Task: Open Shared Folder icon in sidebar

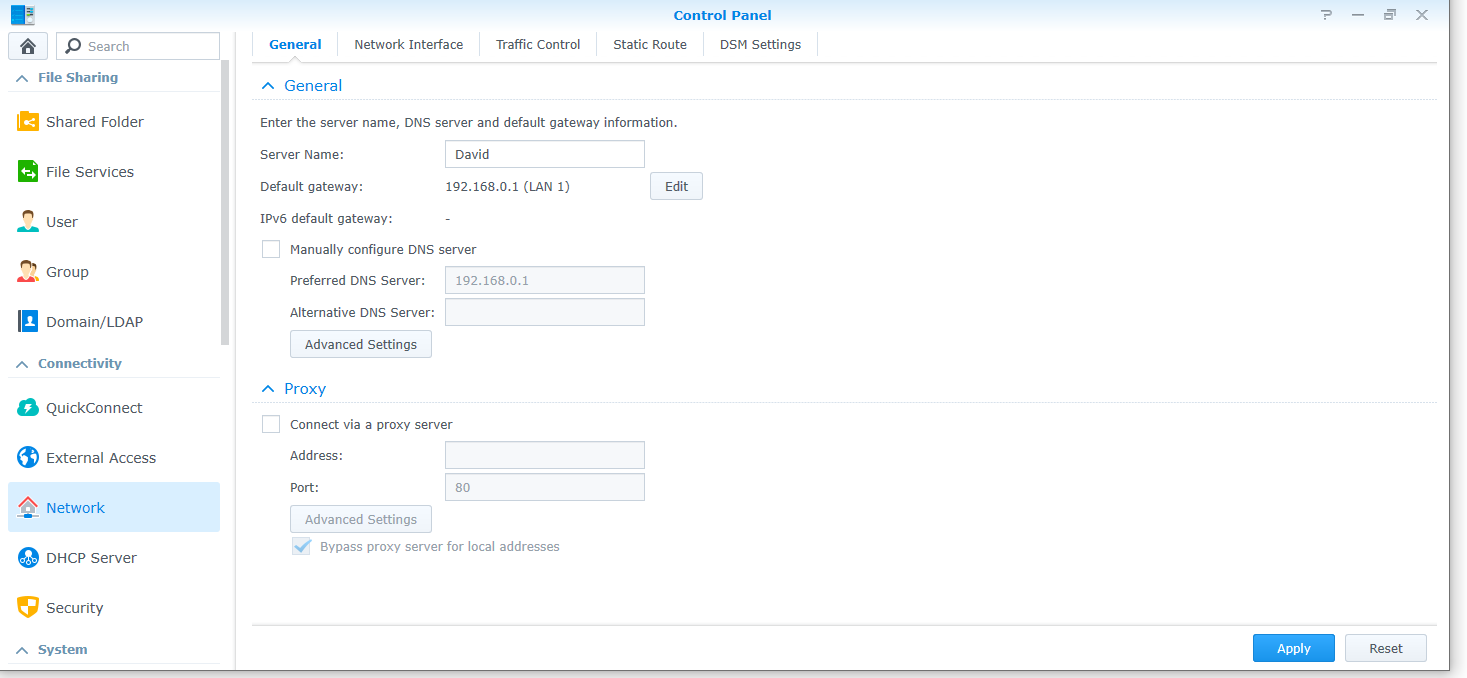Action: [28, 122]
